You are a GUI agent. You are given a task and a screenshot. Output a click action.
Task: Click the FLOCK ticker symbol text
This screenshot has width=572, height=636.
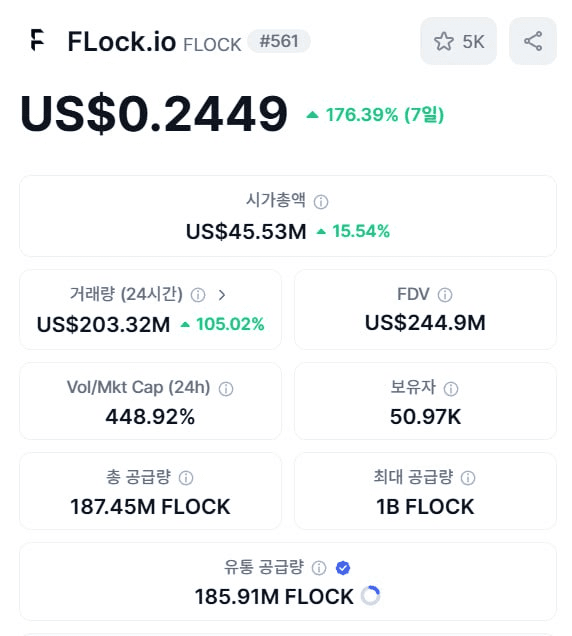[x=212, y=44]
